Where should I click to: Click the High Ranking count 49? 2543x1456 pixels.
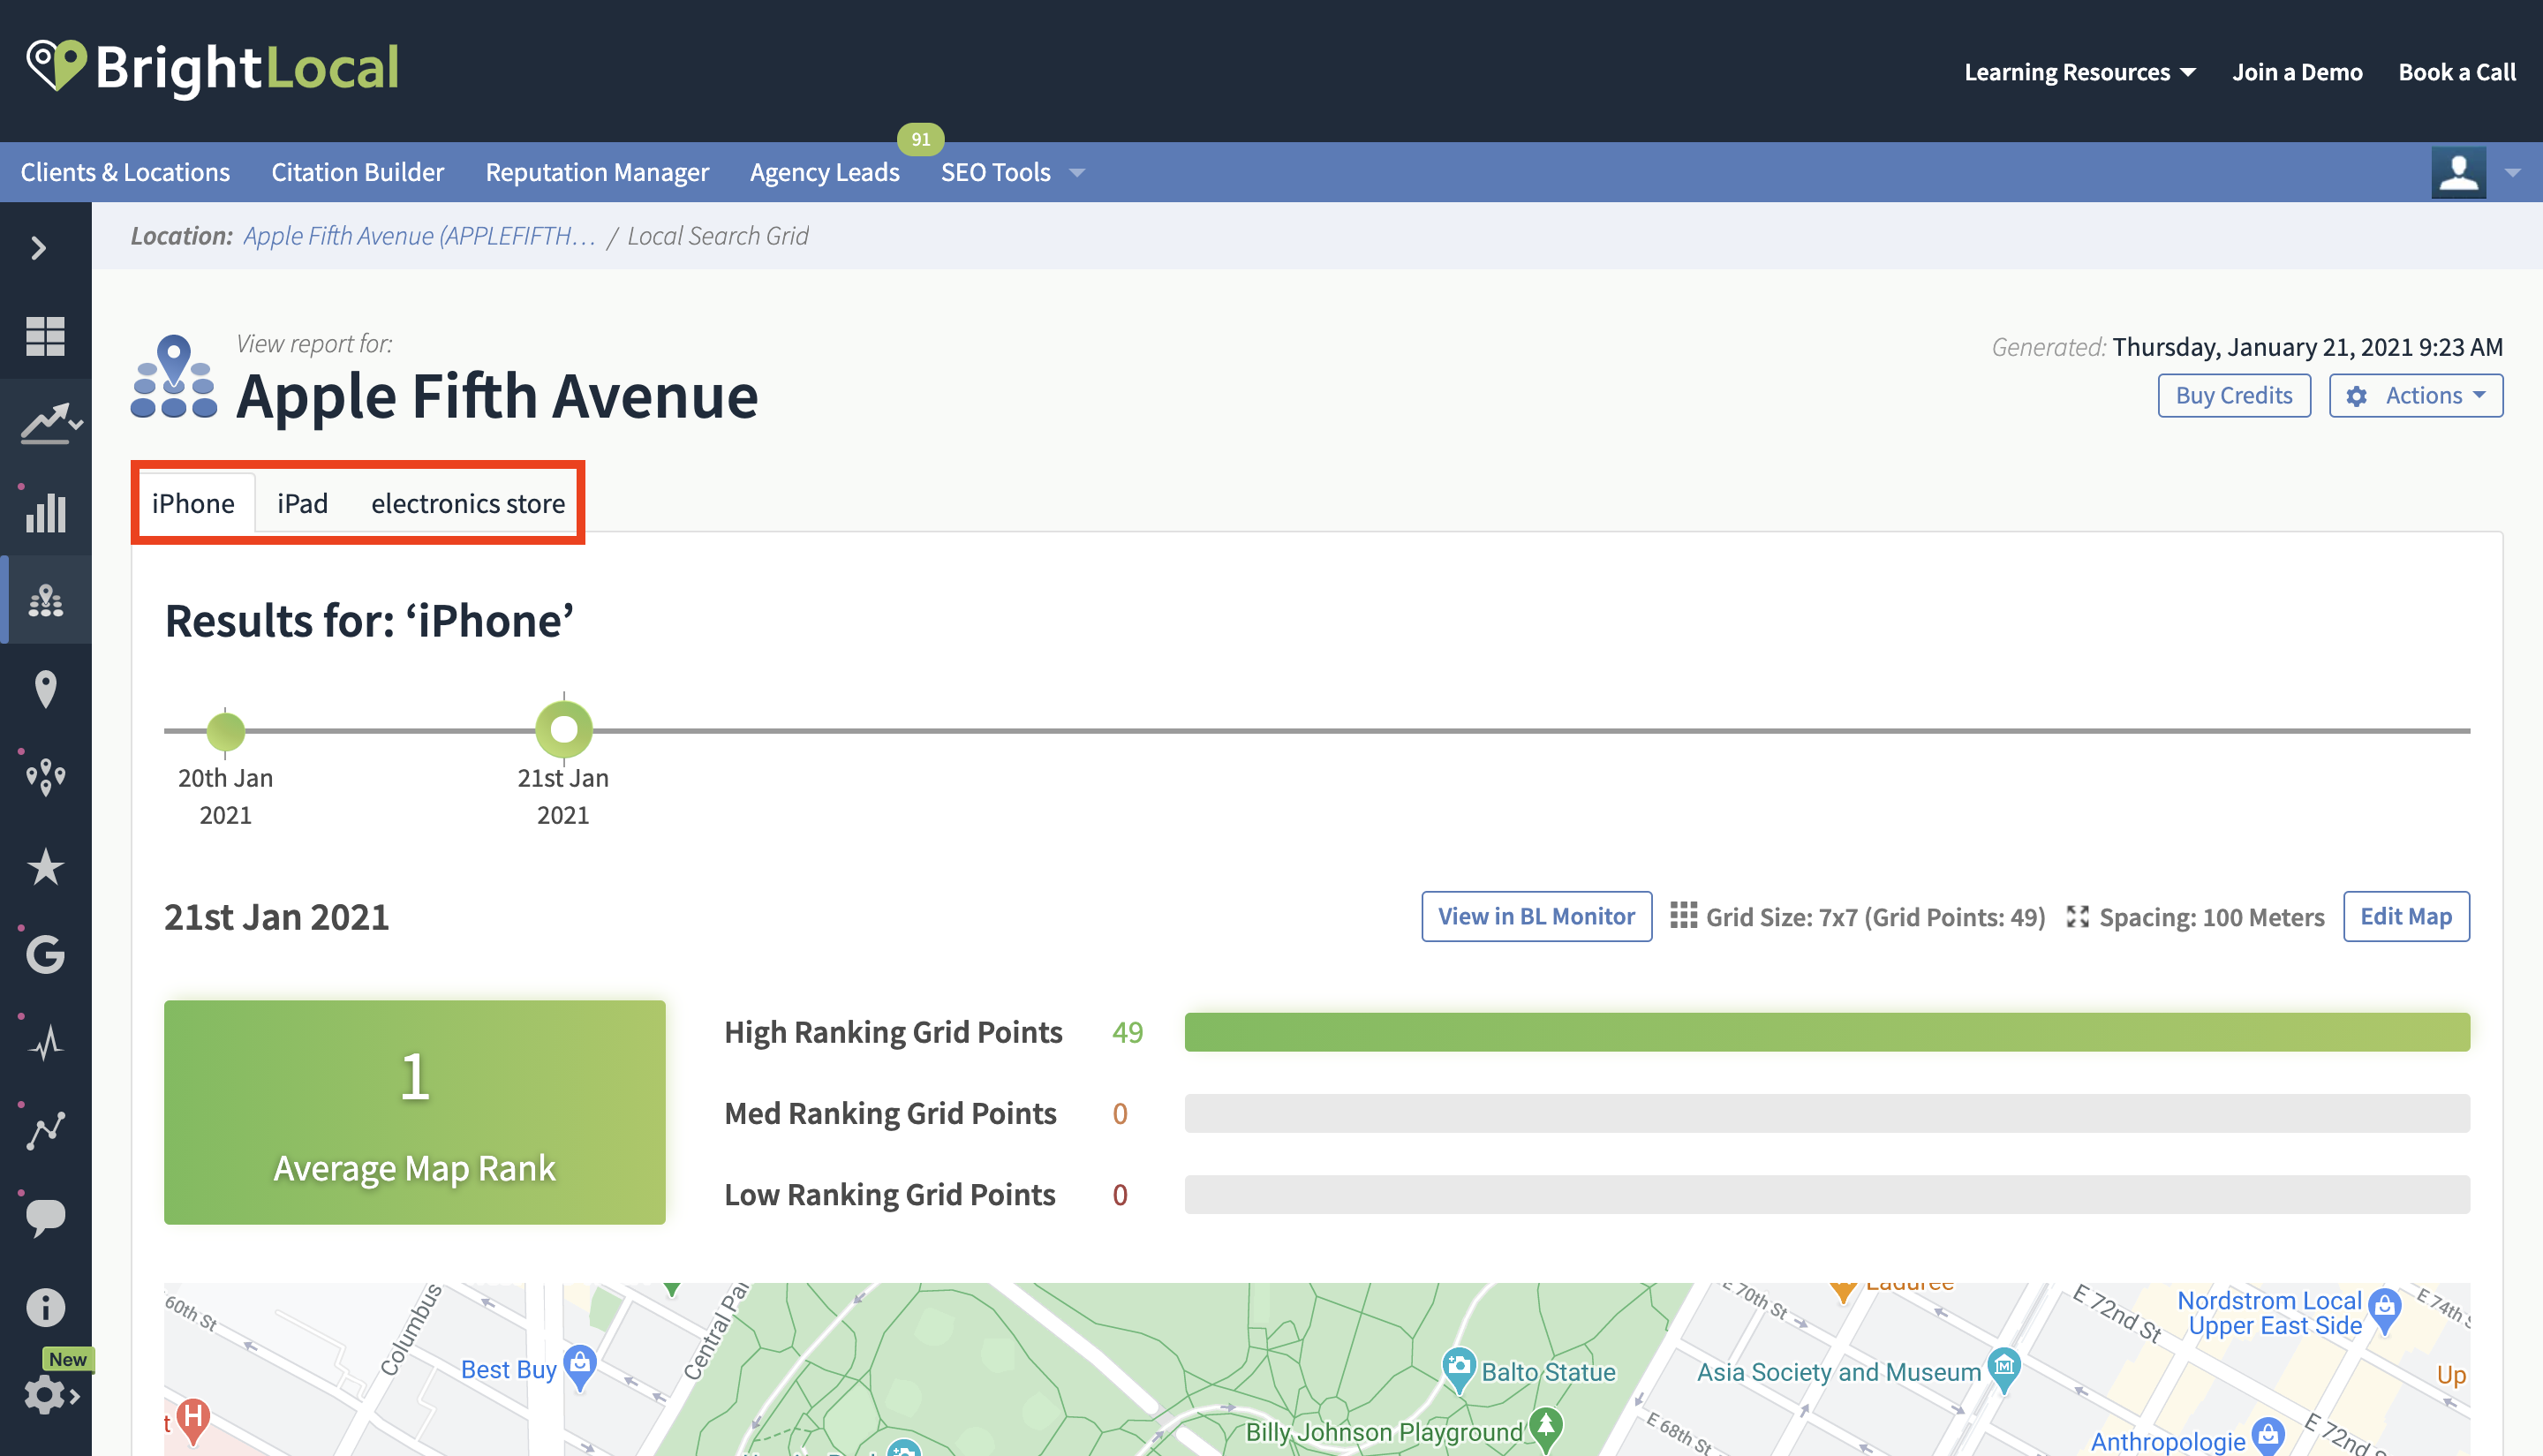1127,1032
